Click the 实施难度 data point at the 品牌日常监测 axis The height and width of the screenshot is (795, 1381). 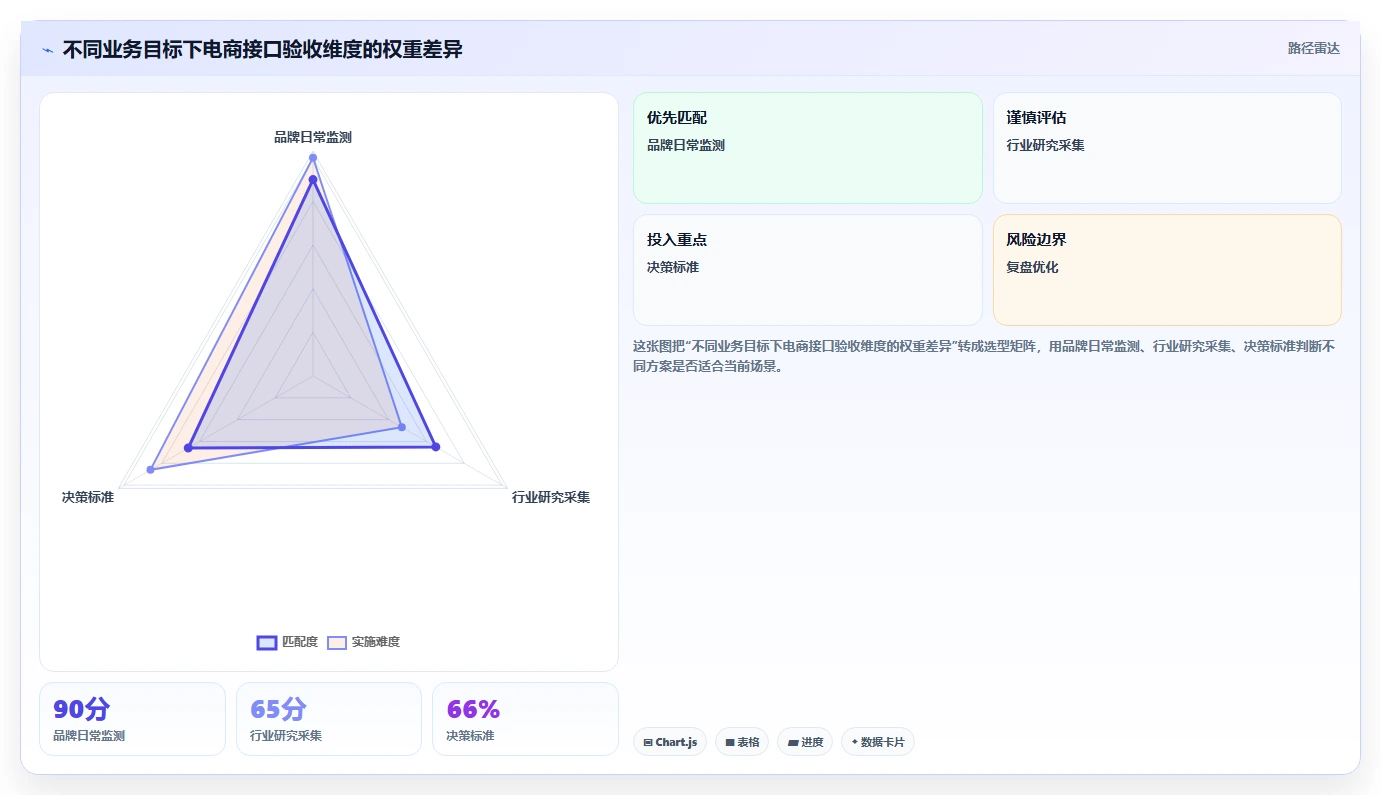pyautogui.click(x=313, y=158)
